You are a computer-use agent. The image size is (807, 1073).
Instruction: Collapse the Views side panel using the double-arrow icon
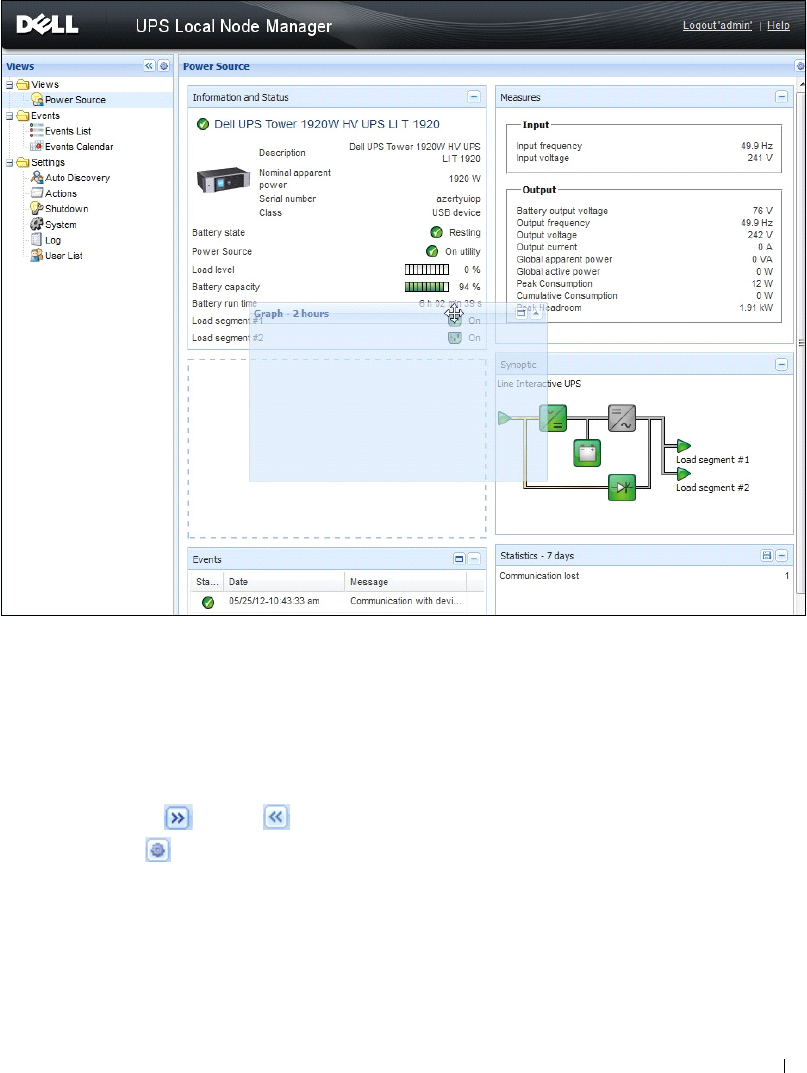pos(149,66)
